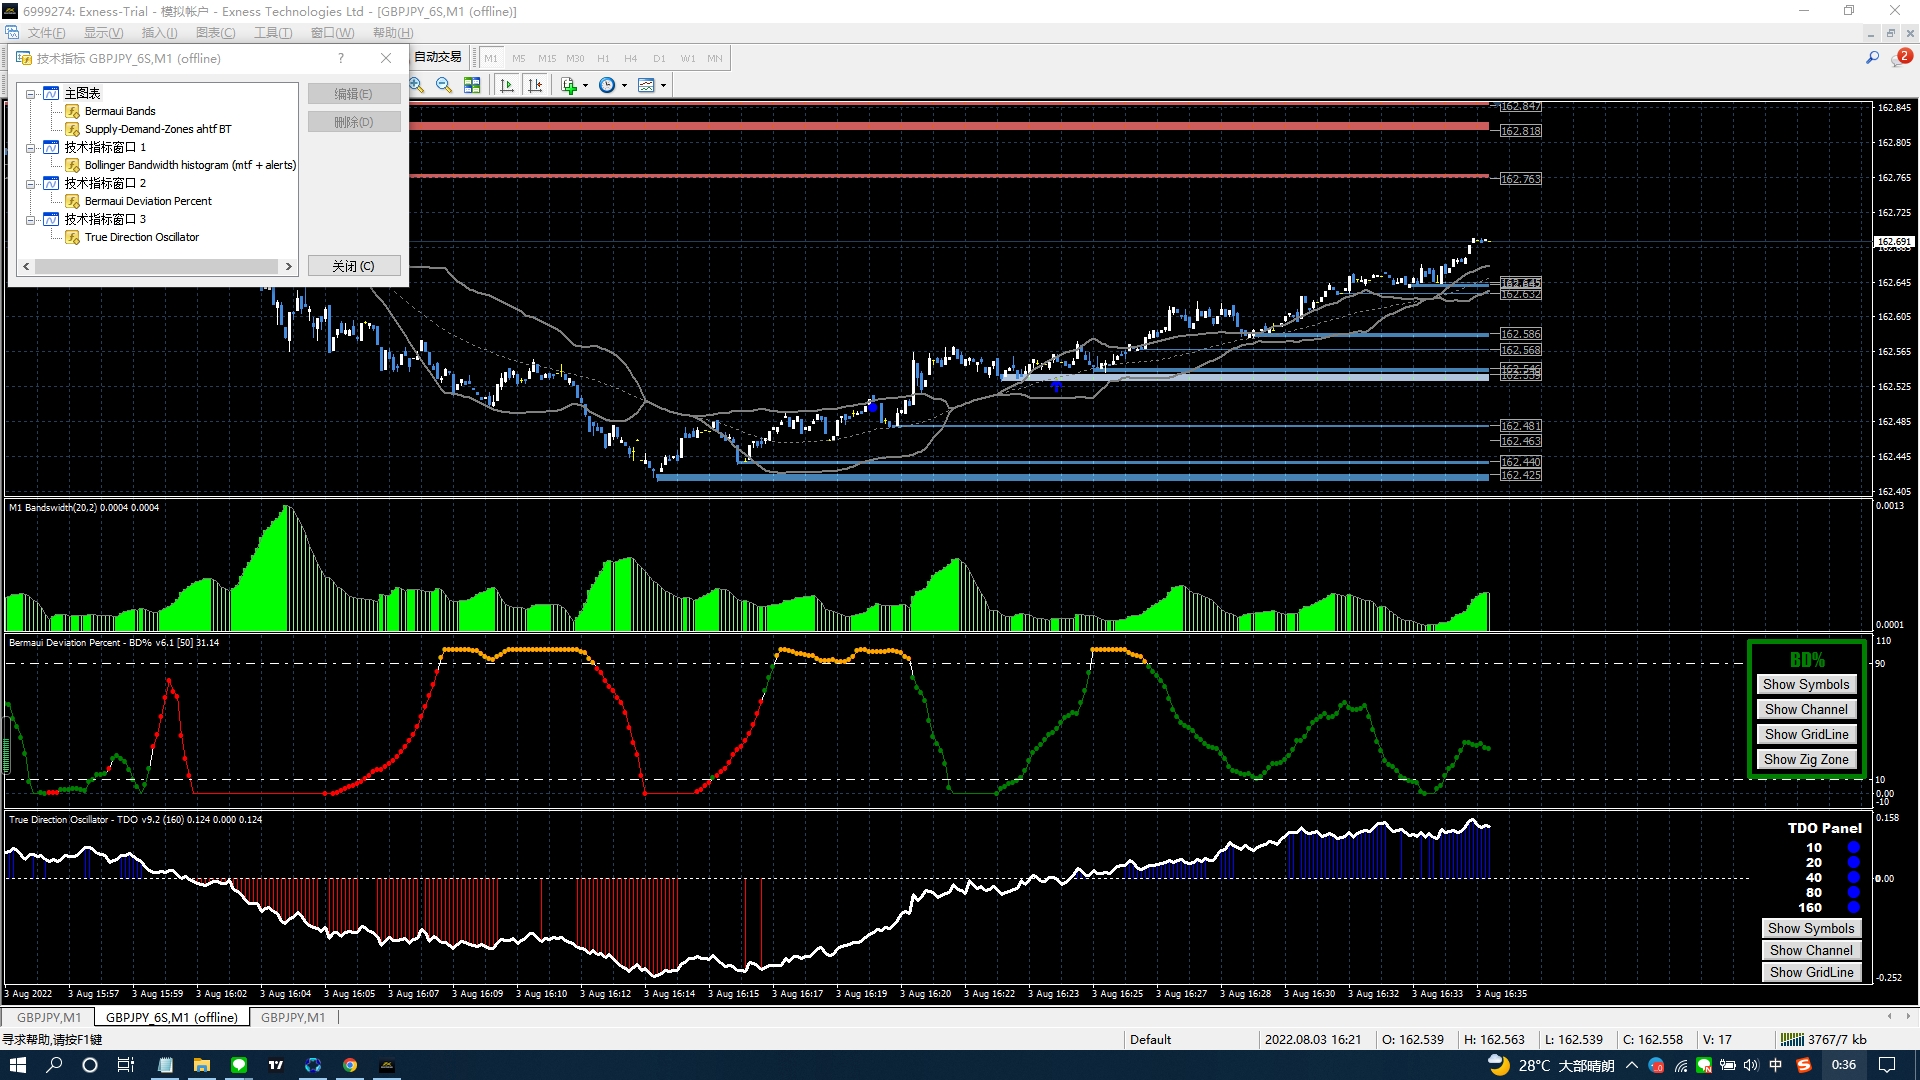Viewport: 1920px width, 1080px height.
Task: Click the 关闭(C) close button in the dialog
Action: point(353,266)
